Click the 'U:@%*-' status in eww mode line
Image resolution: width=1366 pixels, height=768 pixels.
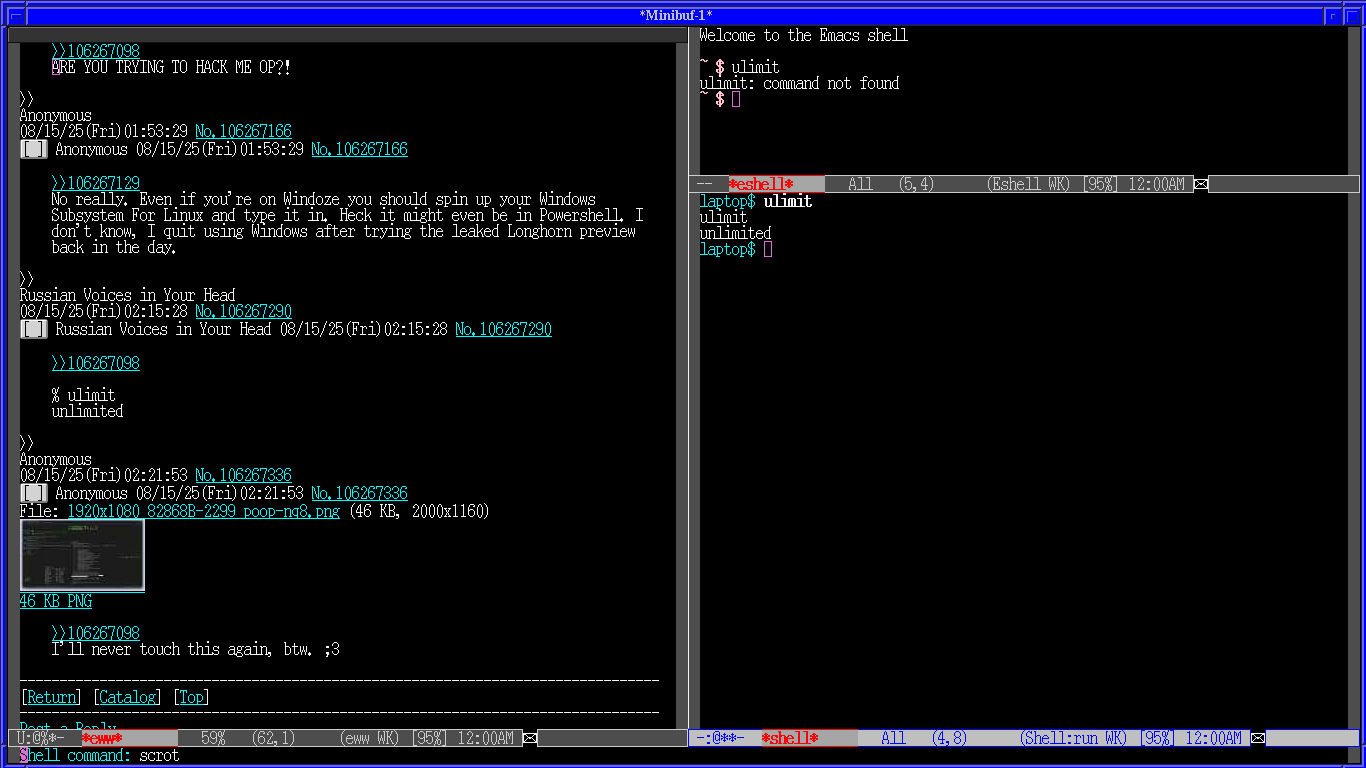click(41, 739)
